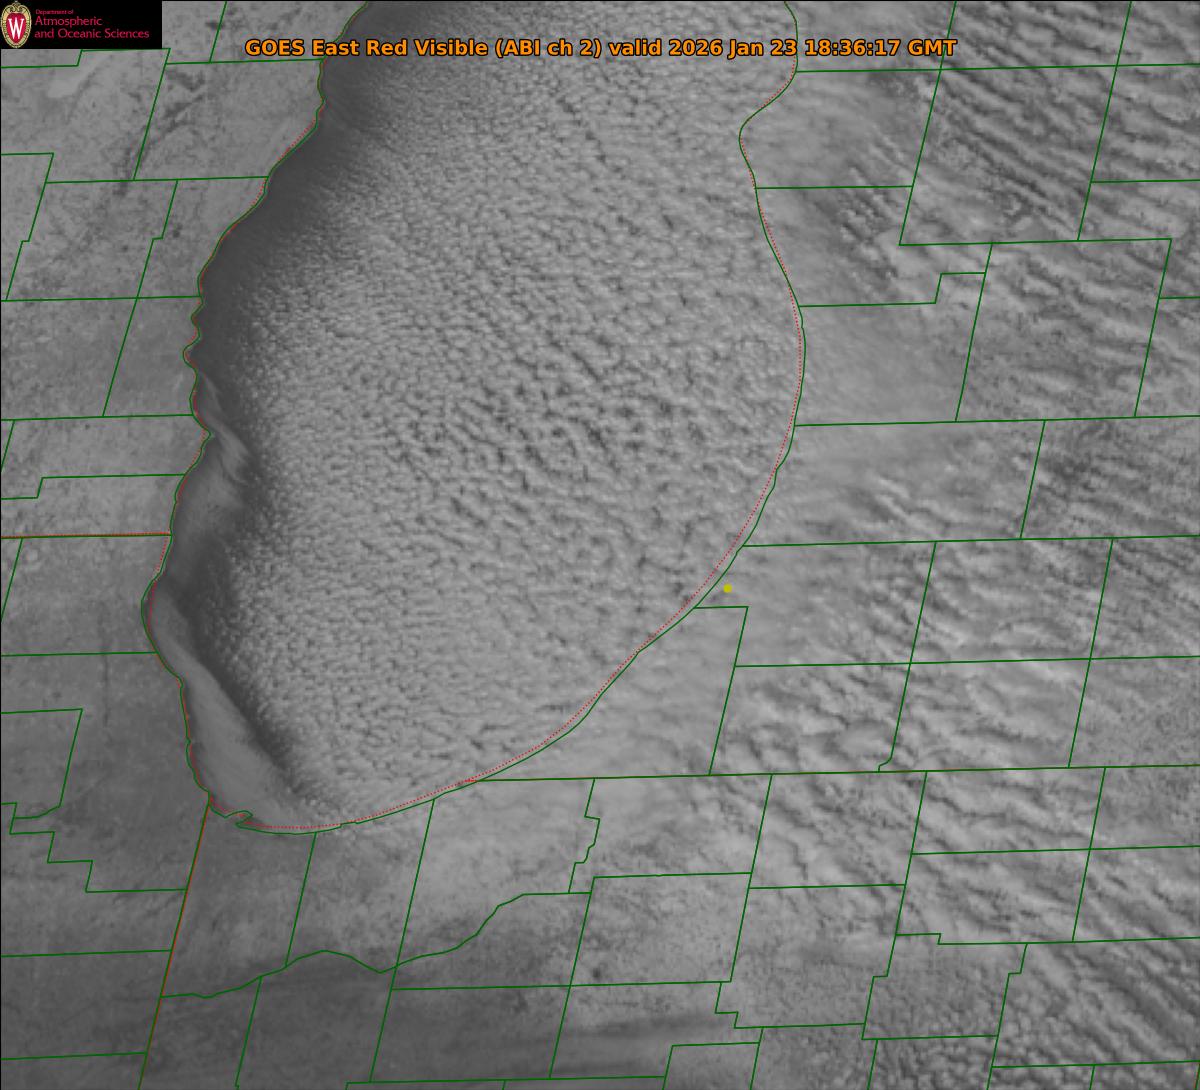Click the yellow dot marker near the lakeshore

click(728, 589)
